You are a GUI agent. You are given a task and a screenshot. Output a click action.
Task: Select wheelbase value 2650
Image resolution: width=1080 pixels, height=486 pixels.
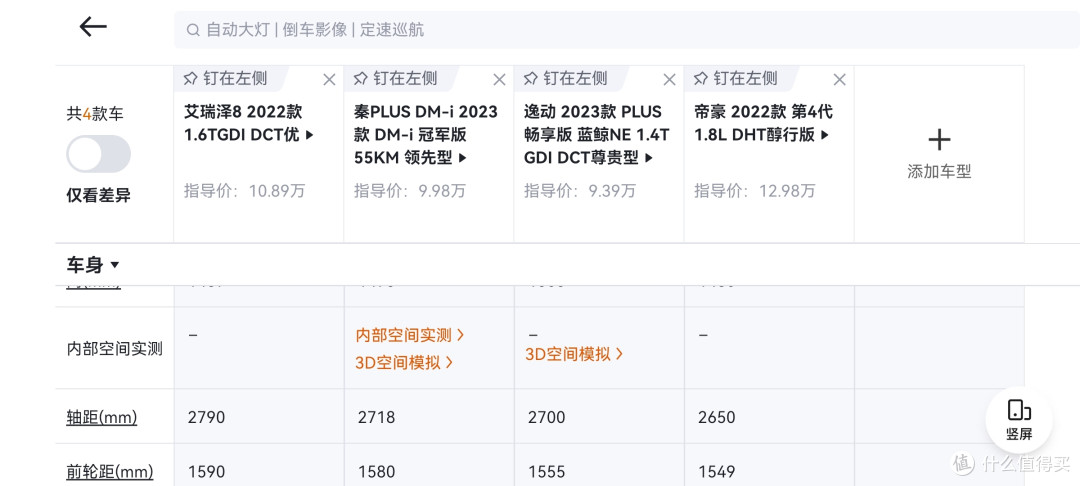[x=716, y=417]
